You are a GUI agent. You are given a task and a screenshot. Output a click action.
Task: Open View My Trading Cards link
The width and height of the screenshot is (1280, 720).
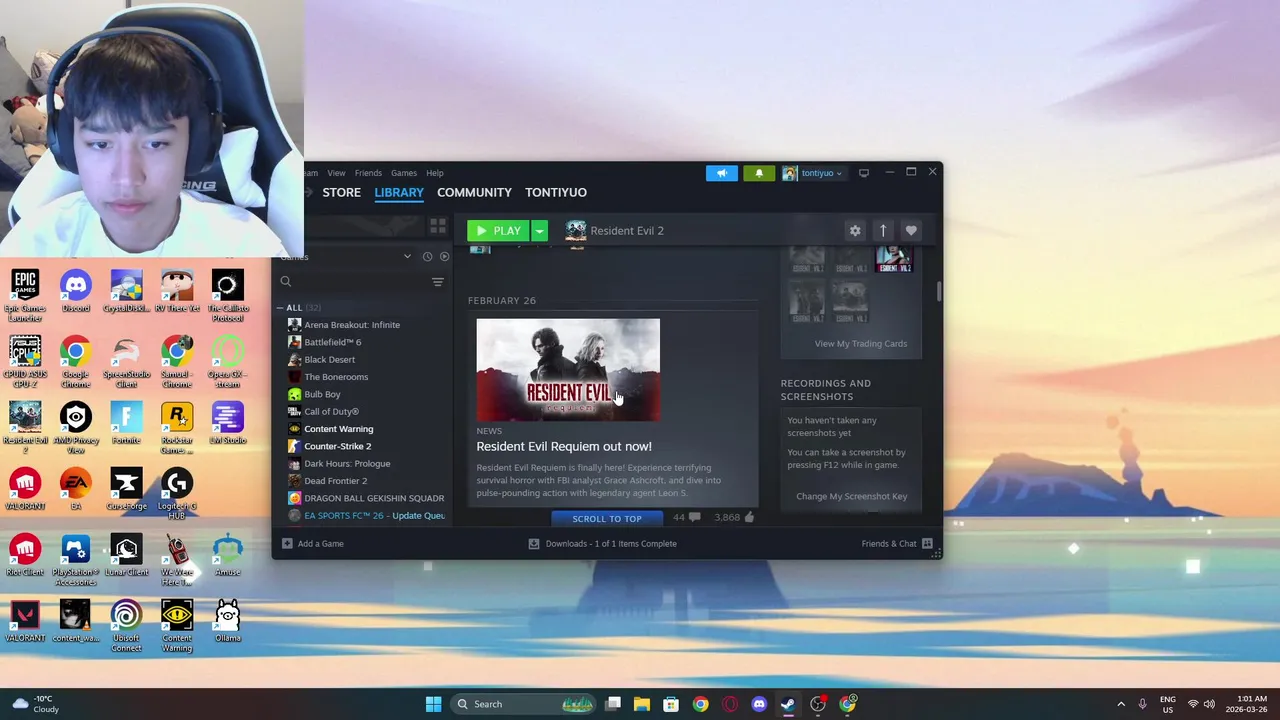pos(861,344)
